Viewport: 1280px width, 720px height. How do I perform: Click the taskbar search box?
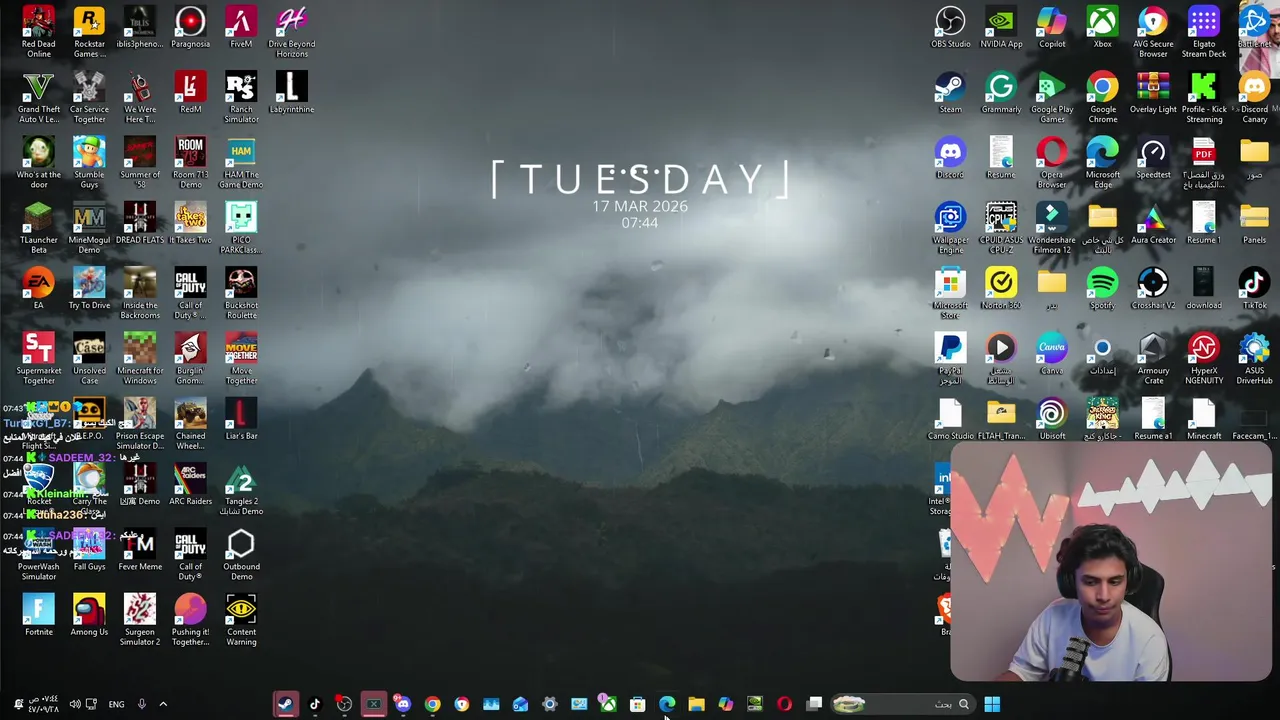[x=903, y=704]
